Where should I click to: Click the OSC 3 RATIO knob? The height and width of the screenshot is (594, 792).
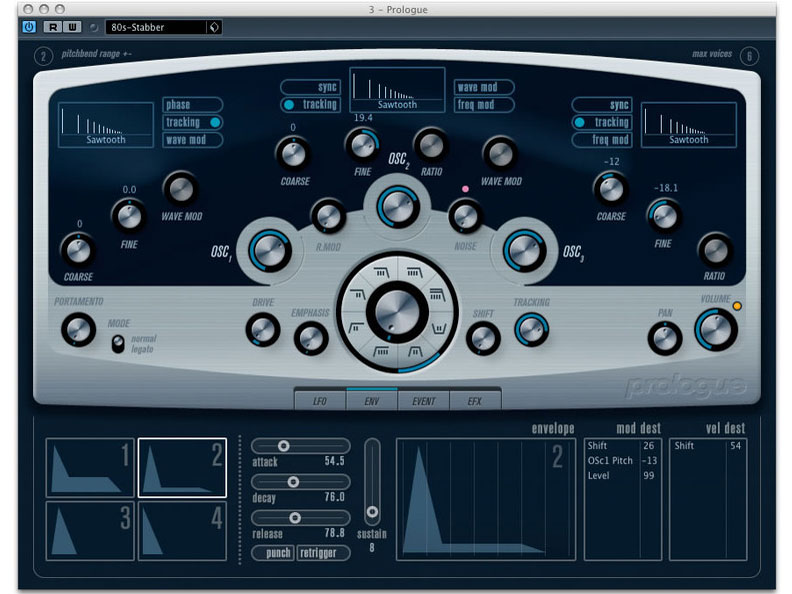pos(715,251)
